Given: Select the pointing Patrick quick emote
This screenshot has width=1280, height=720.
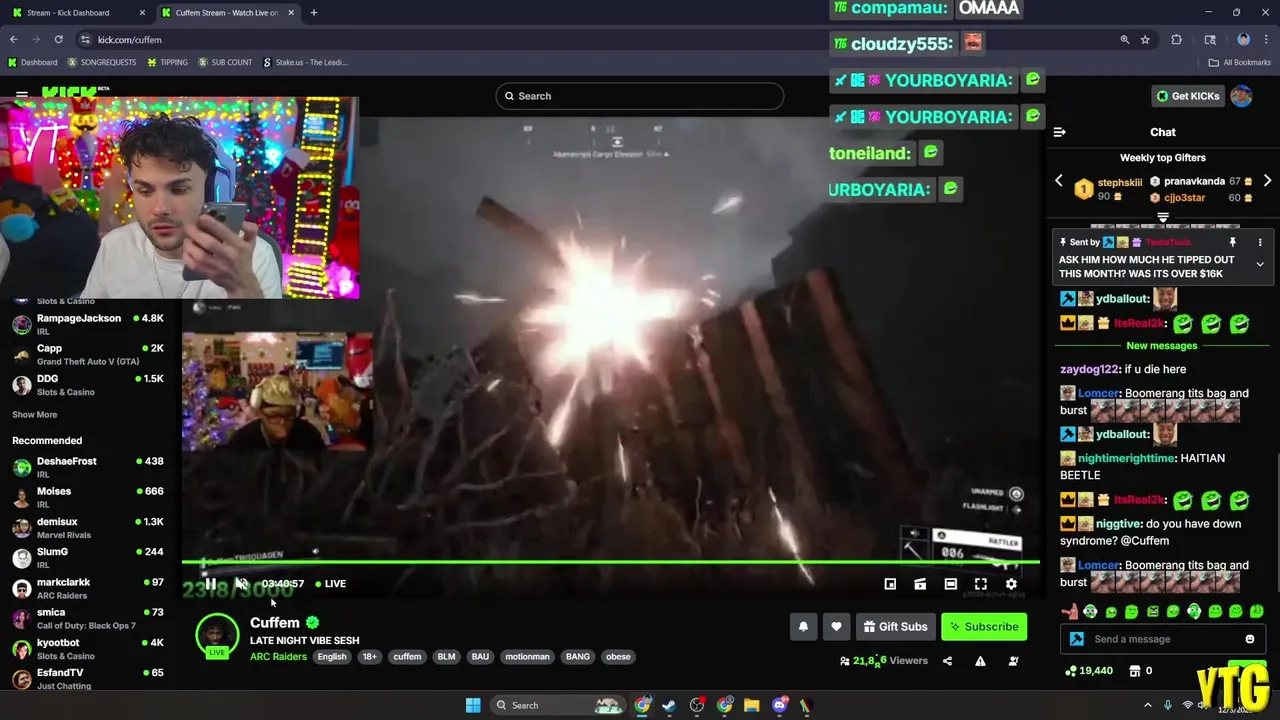Looking at the screenshot, I should [x=1070, y=611].
